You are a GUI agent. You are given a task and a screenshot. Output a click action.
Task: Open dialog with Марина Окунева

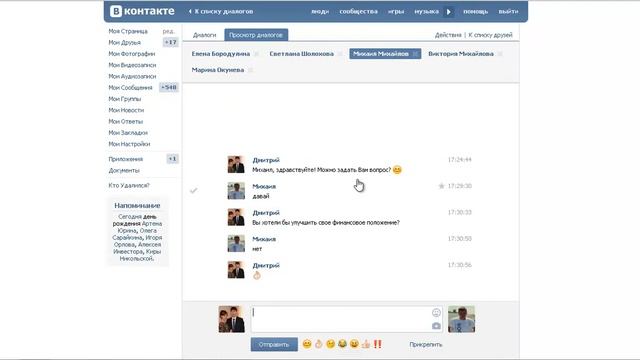[218, 70]
